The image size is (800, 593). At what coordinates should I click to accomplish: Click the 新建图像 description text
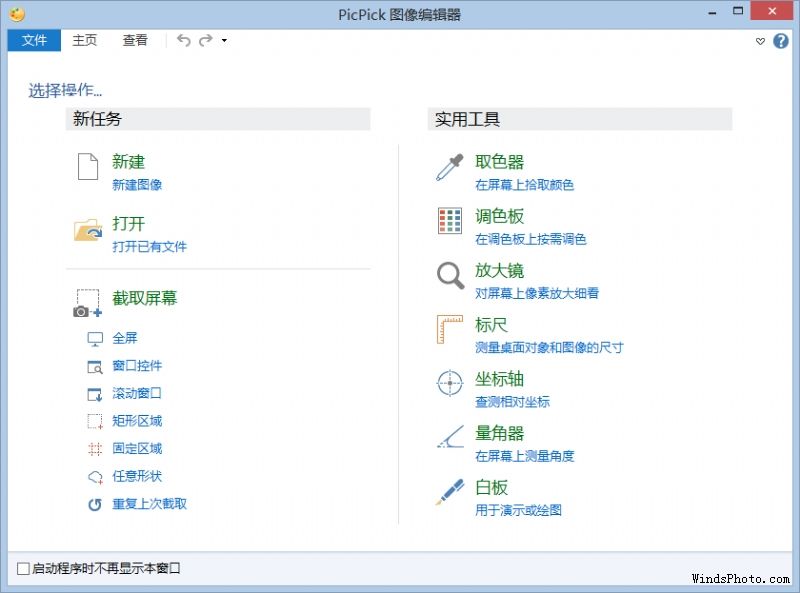point(137,185)
